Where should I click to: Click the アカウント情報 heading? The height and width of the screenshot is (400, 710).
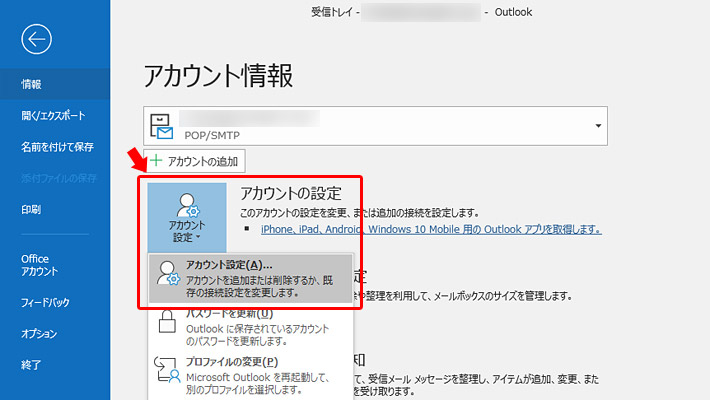pos(218,76)
